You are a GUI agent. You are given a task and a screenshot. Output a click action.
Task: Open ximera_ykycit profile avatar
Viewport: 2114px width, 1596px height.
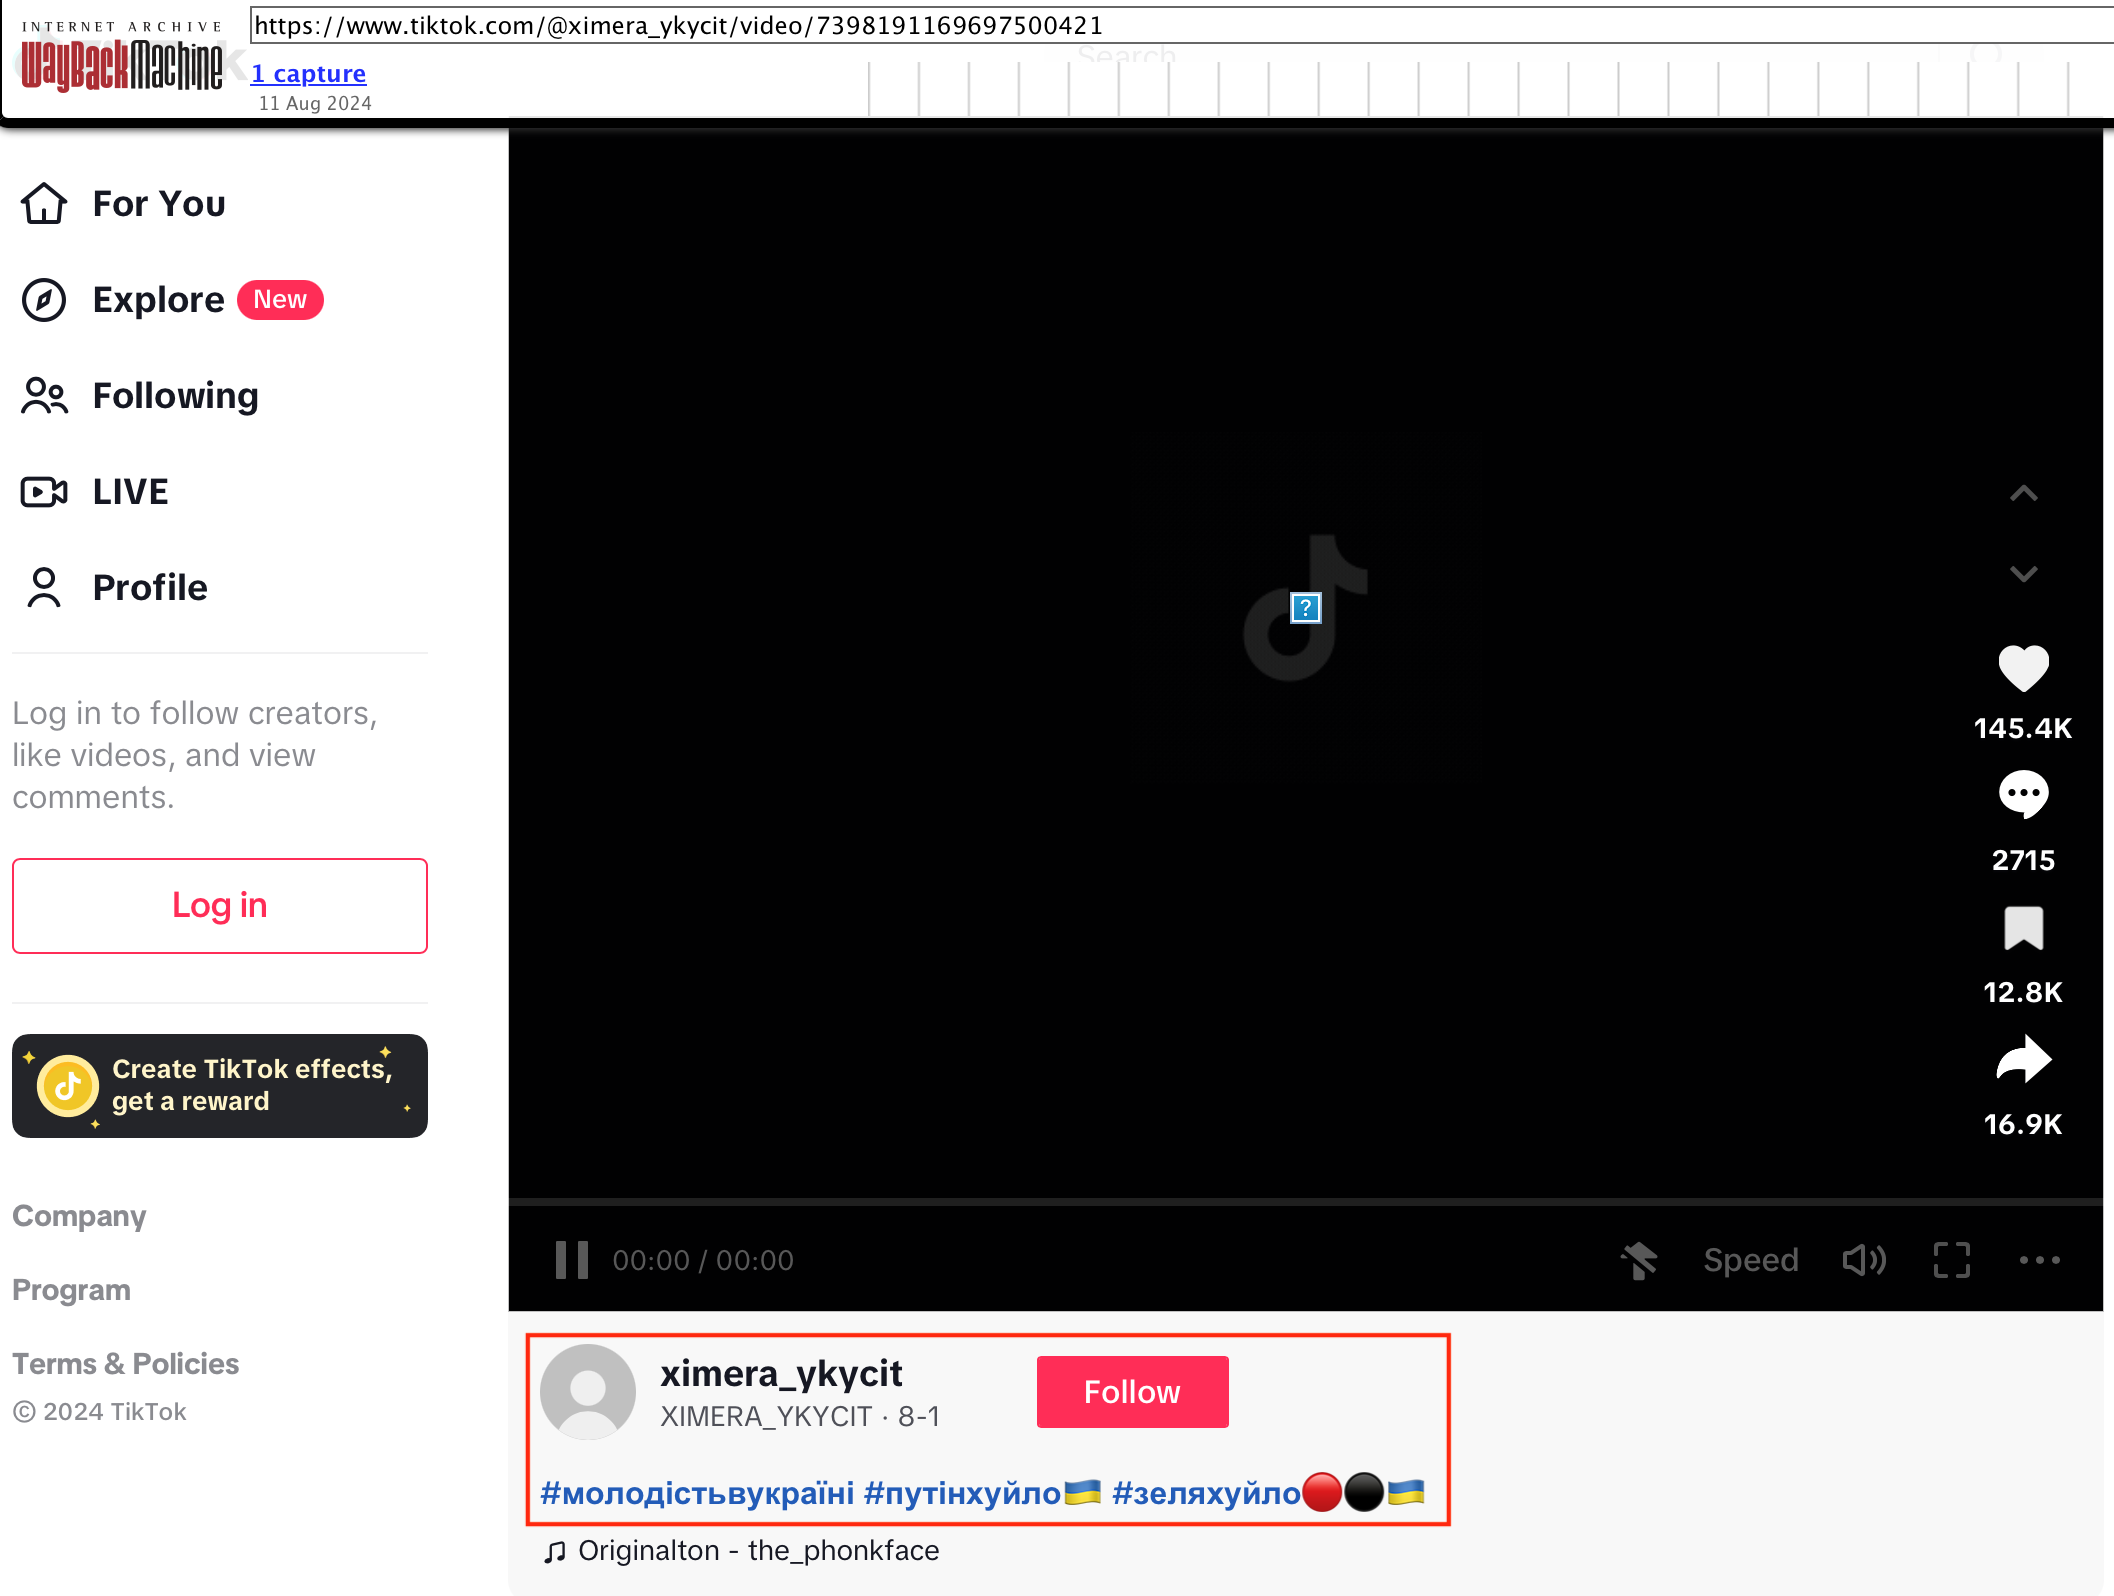pyautogui.click(x=588, y=1392)
